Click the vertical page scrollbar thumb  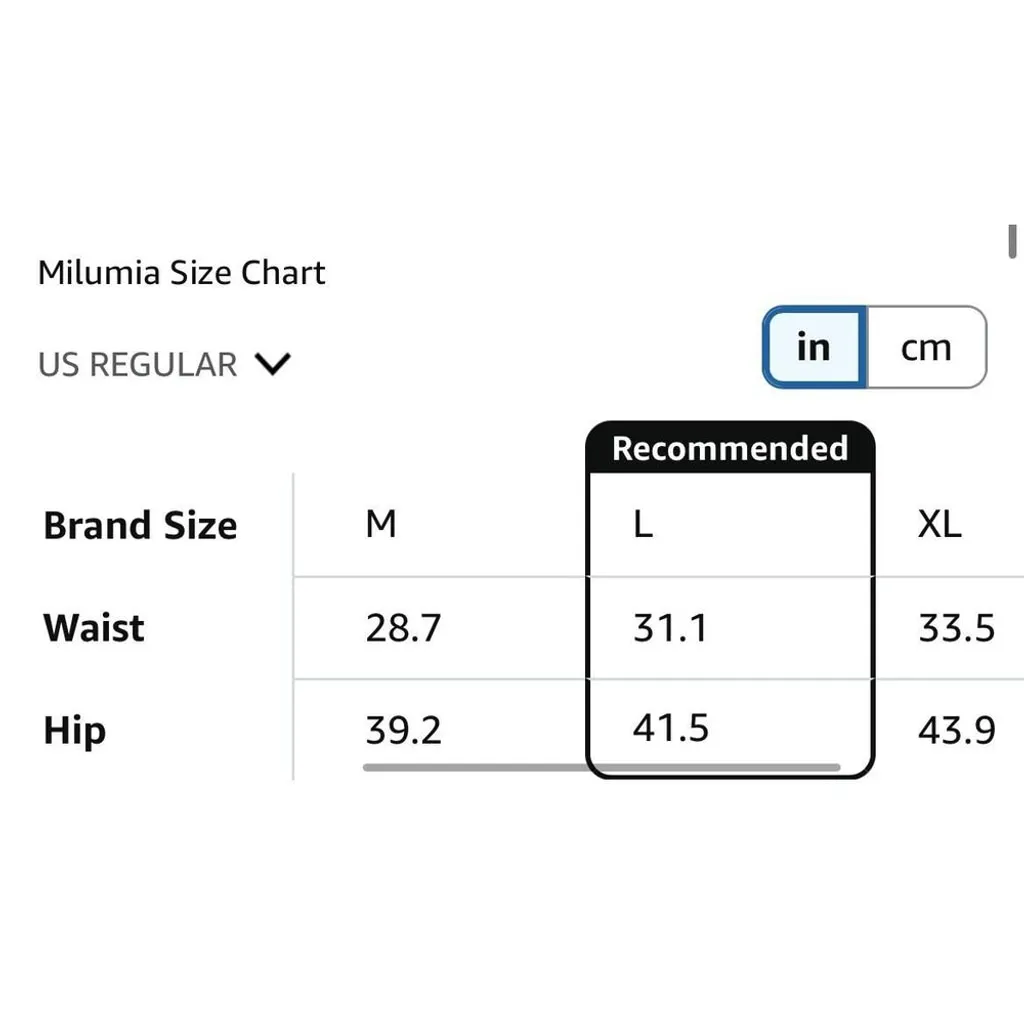[x=1012, y=241]
